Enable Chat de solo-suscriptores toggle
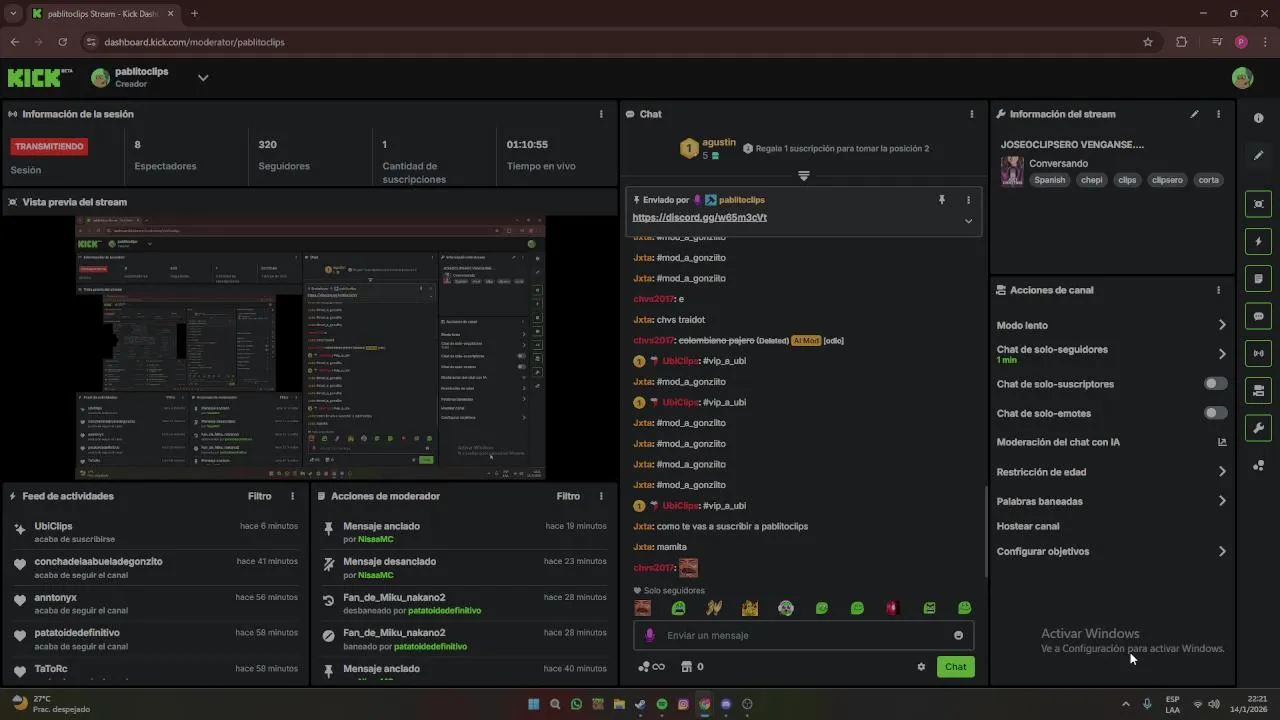1280x720 pixels. pyautogui.click(x=1215, y=384)
